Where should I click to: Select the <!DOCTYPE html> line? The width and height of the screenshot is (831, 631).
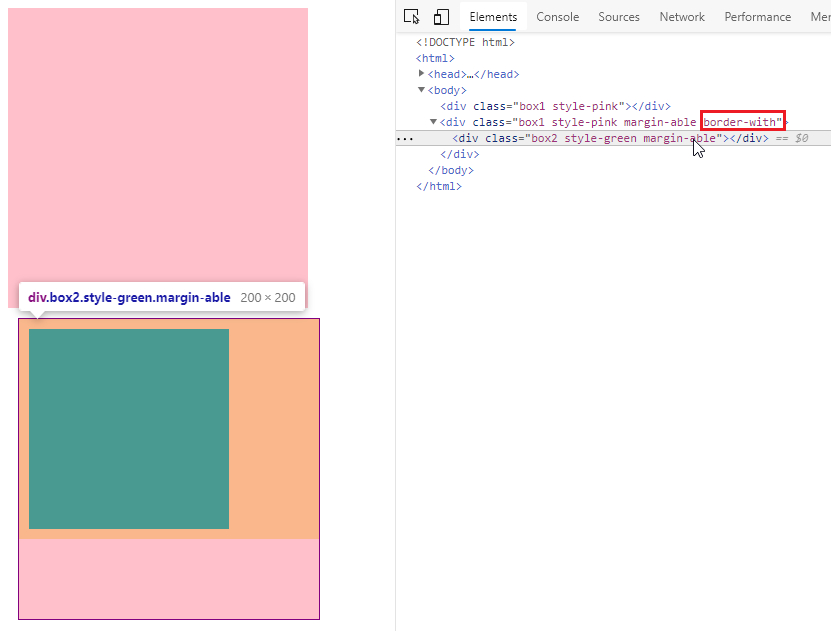click(465, 42)
